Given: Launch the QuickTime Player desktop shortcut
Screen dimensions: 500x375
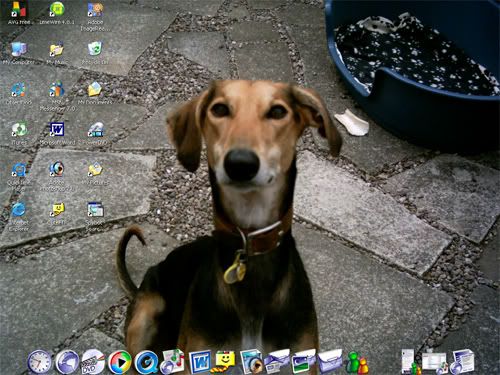Looking at the screenshot, I should tap(19, 176).
